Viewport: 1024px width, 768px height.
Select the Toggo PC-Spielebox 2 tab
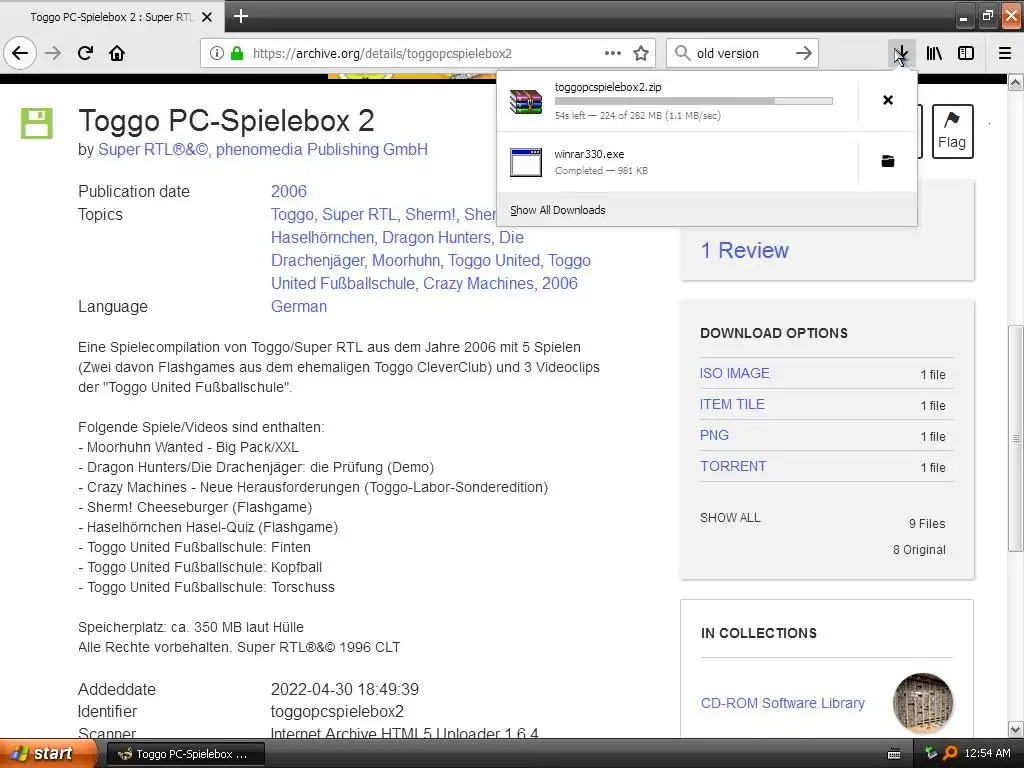pyautogui.click(x=111, y=17)
